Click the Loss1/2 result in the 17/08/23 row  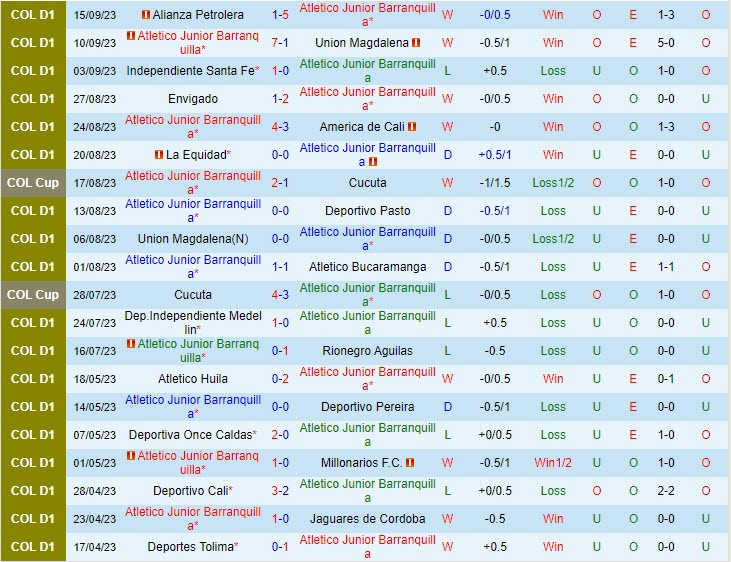[x=553, y=183]
